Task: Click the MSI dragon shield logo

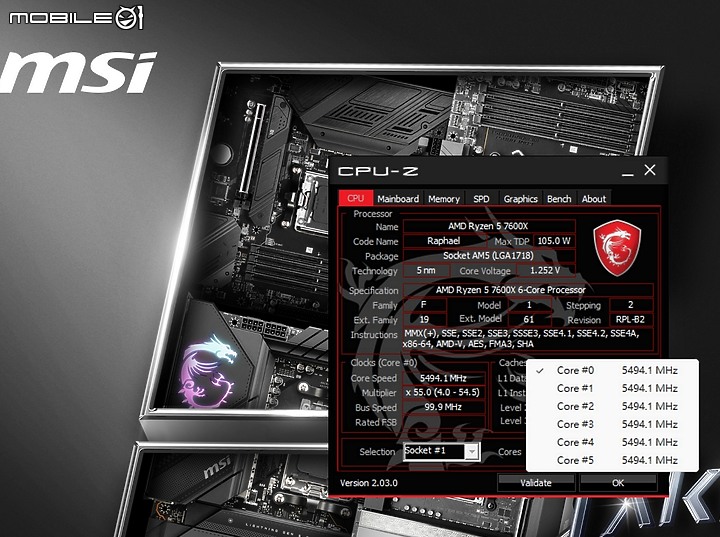Action: (617, 248)
